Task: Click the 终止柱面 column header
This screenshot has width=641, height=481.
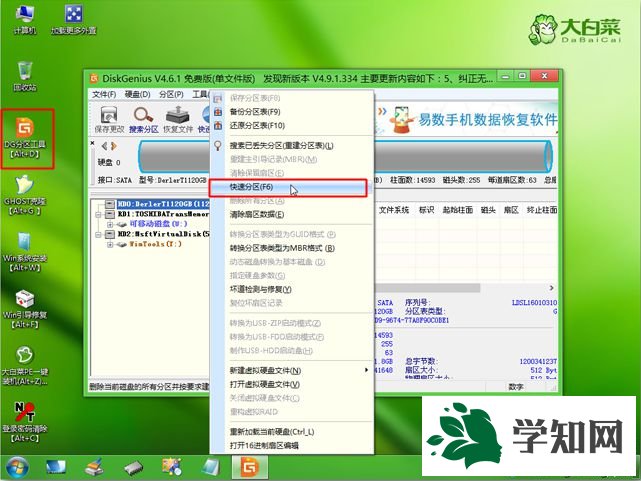Action: pos(542,210)
